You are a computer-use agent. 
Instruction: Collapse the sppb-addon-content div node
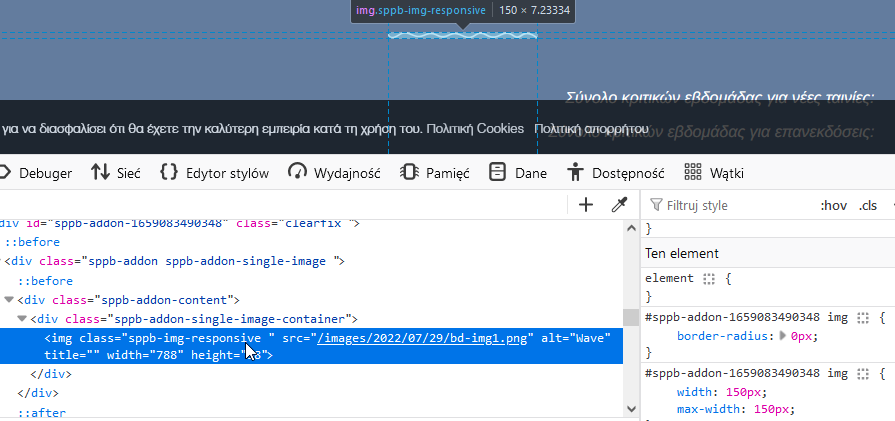click(9, 300)
